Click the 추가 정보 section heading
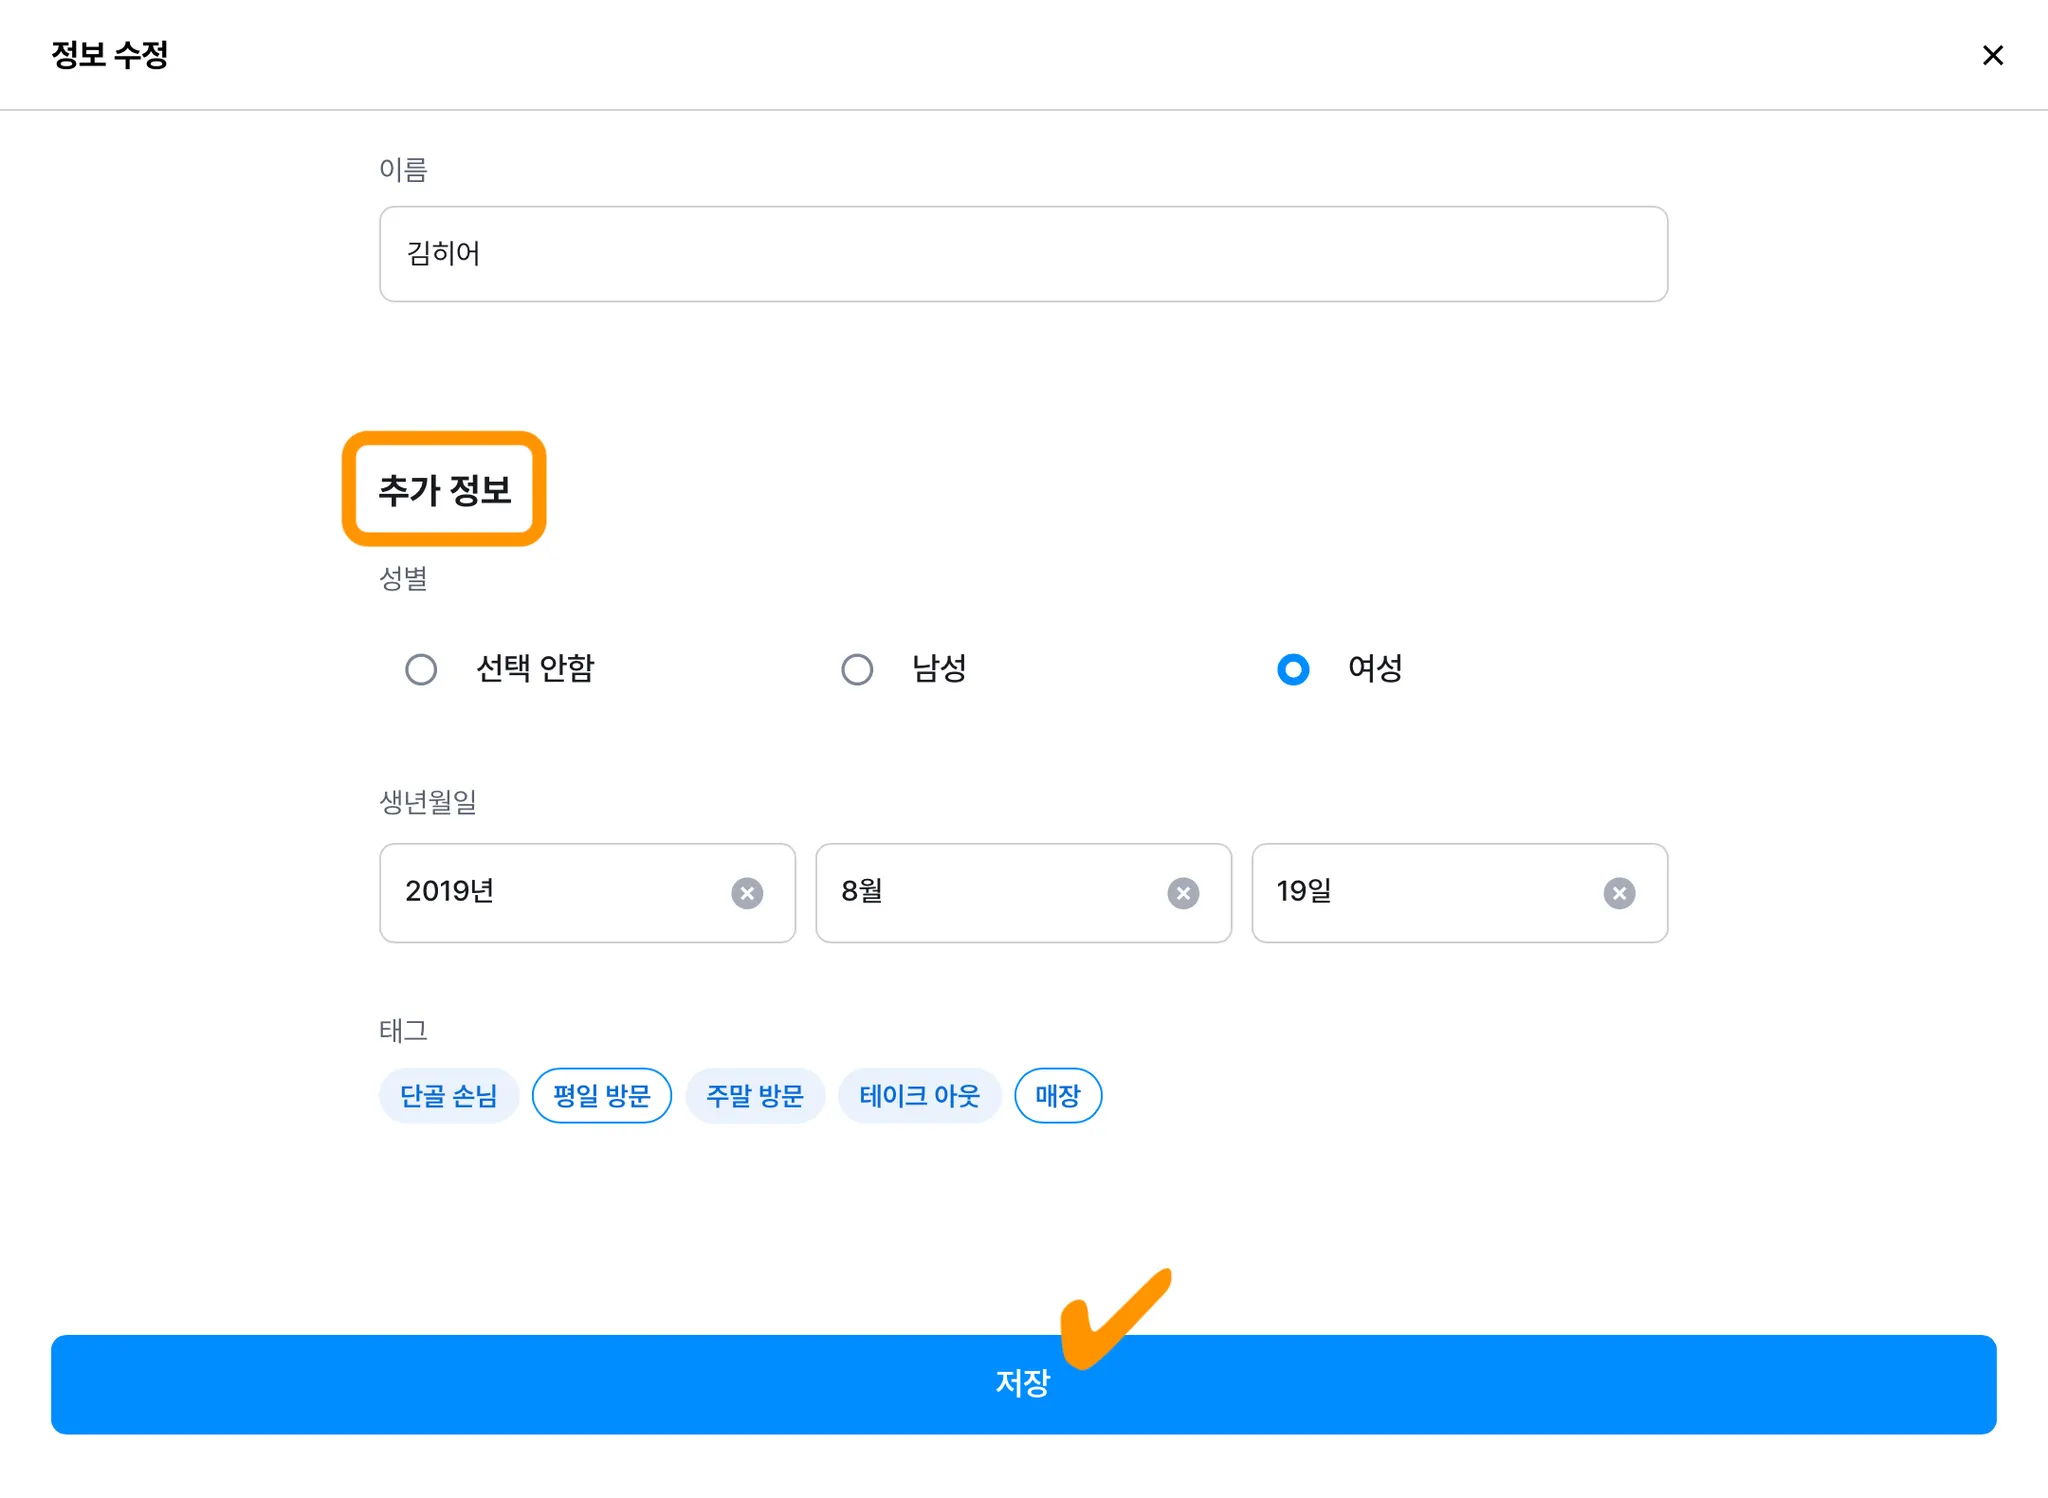Viewport: 2048px width, 1498px height. 445,490
